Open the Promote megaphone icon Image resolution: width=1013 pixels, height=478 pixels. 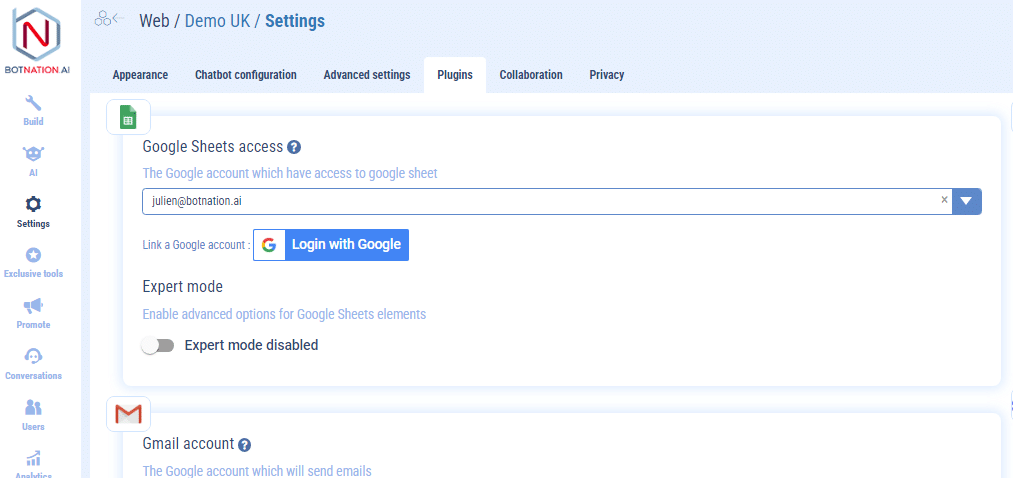(33, 306)
